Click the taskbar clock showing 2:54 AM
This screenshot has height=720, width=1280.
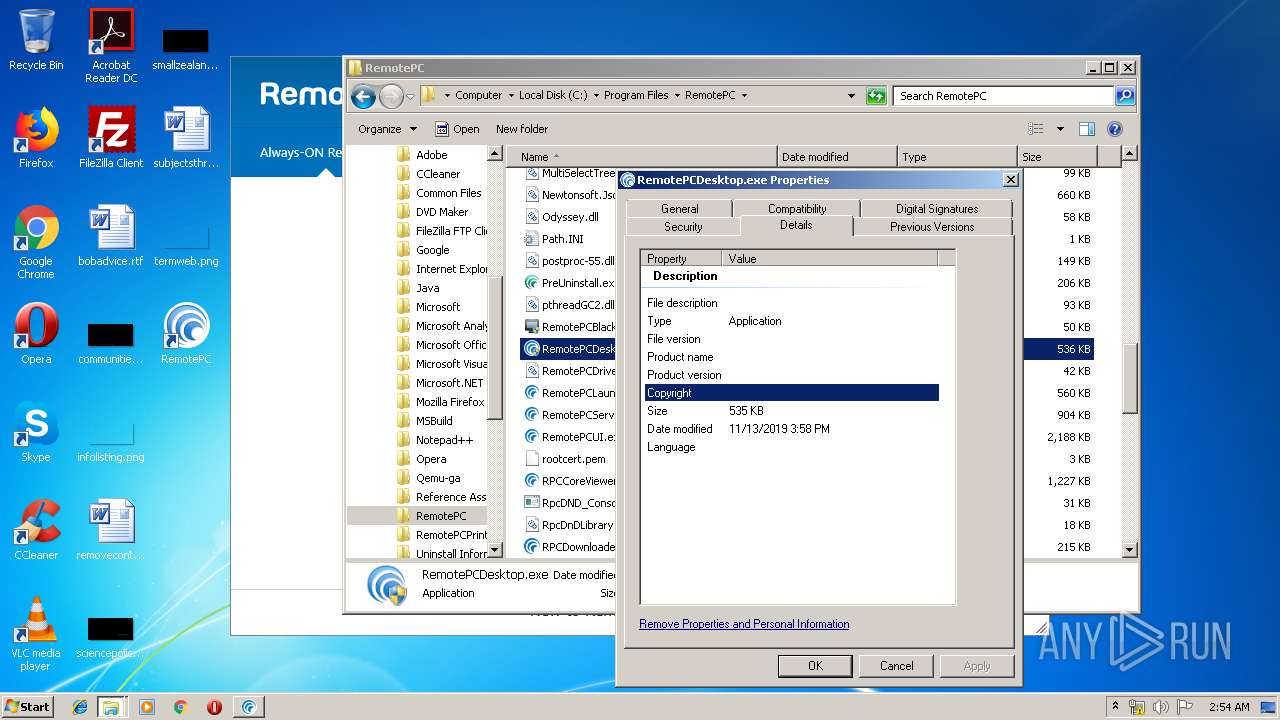click(x=1229, y=707)
